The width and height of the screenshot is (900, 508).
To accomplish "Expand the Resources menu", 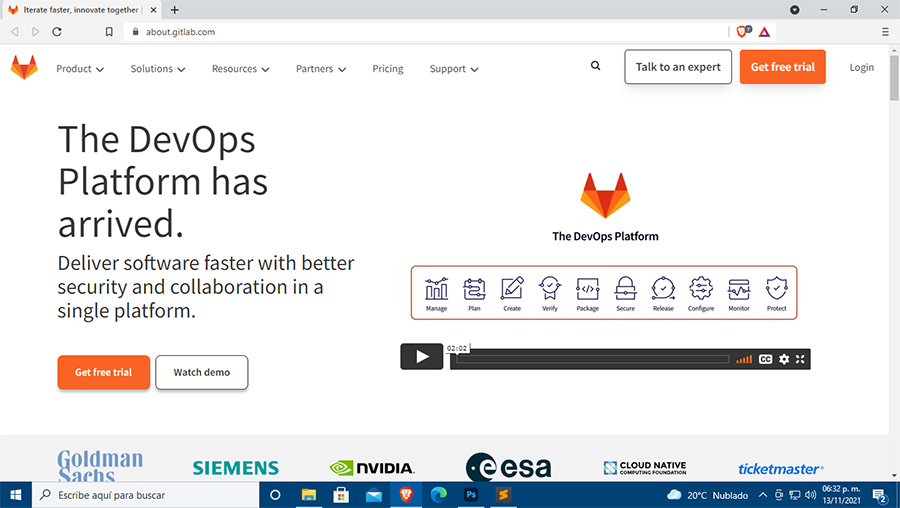I will (x=240, y=68).
